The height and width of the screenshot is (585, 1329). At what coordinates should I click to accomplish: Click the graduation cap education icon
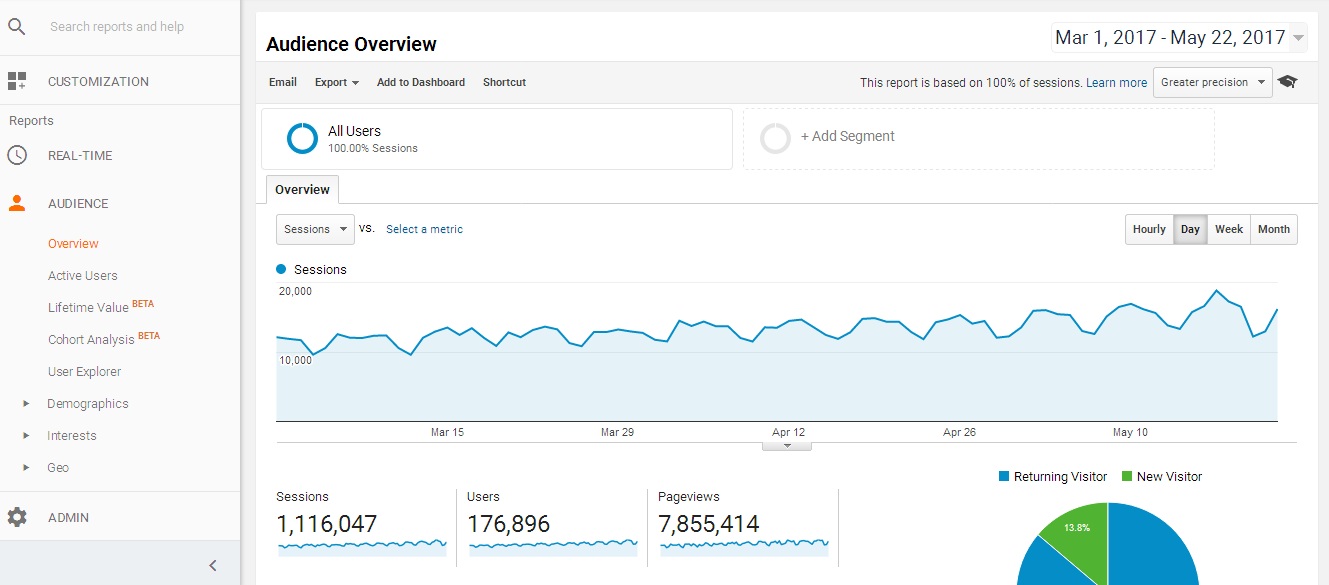(1288, 82)
